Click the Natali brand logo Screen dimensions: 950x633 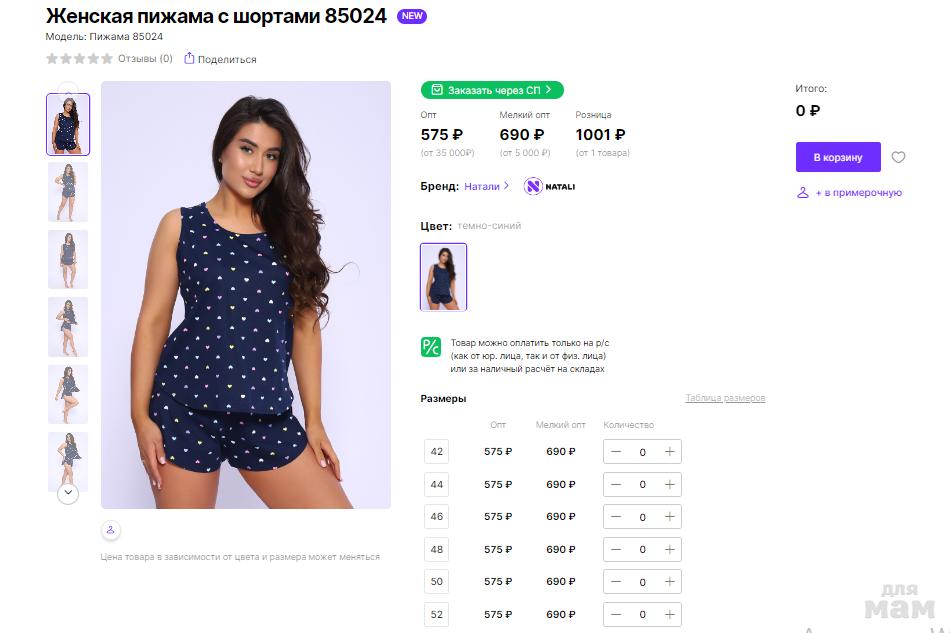click(x=549, y=186)
